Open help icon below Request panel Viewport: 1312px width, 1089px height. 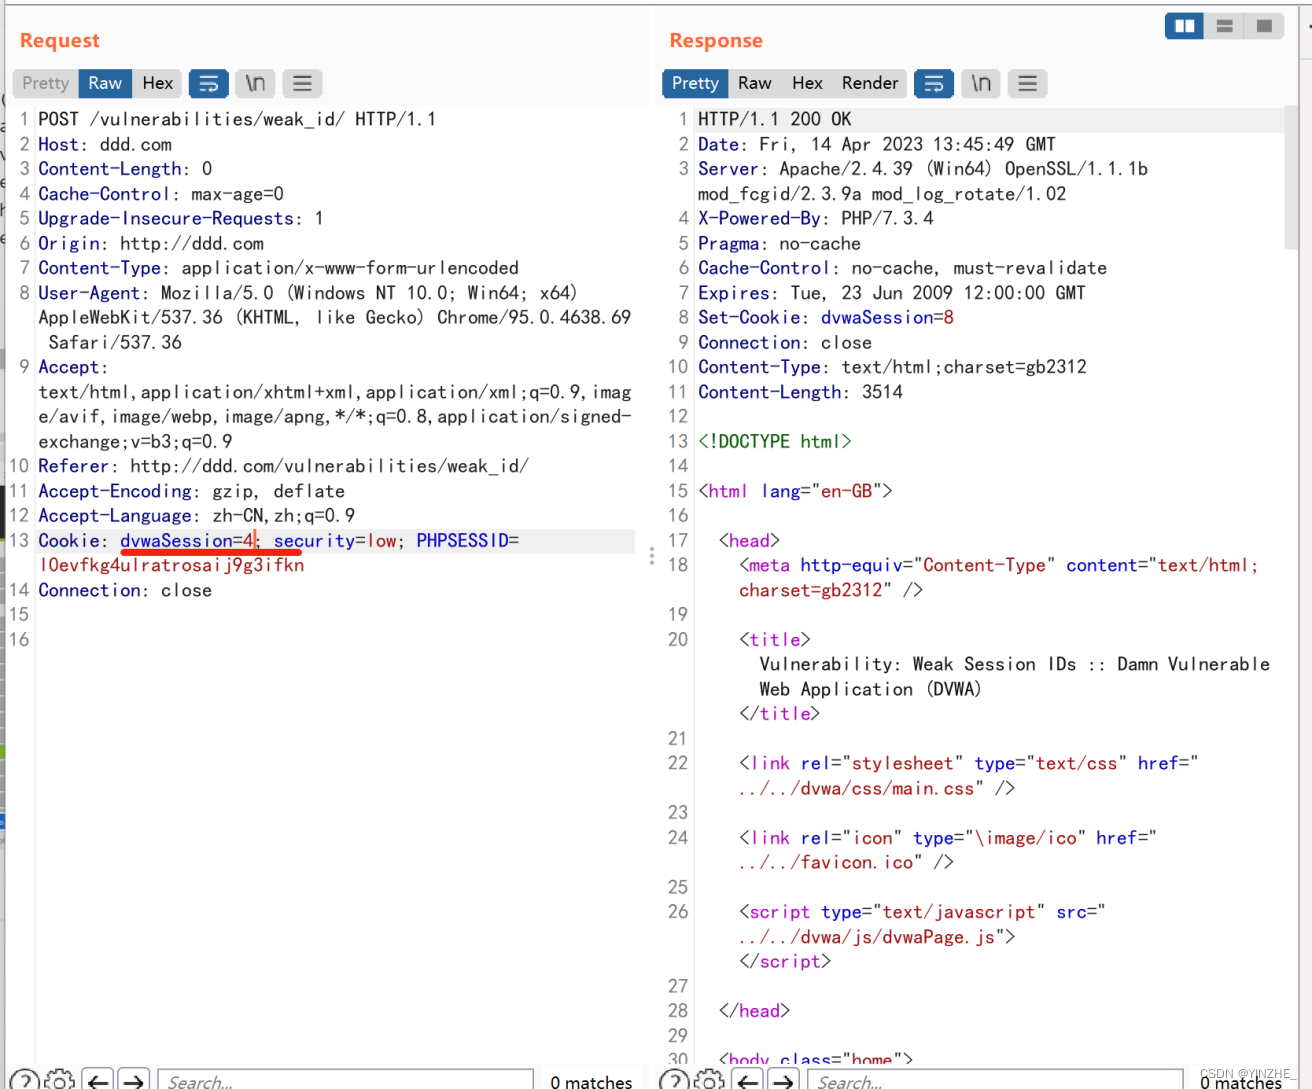(x=25, y=1080)
